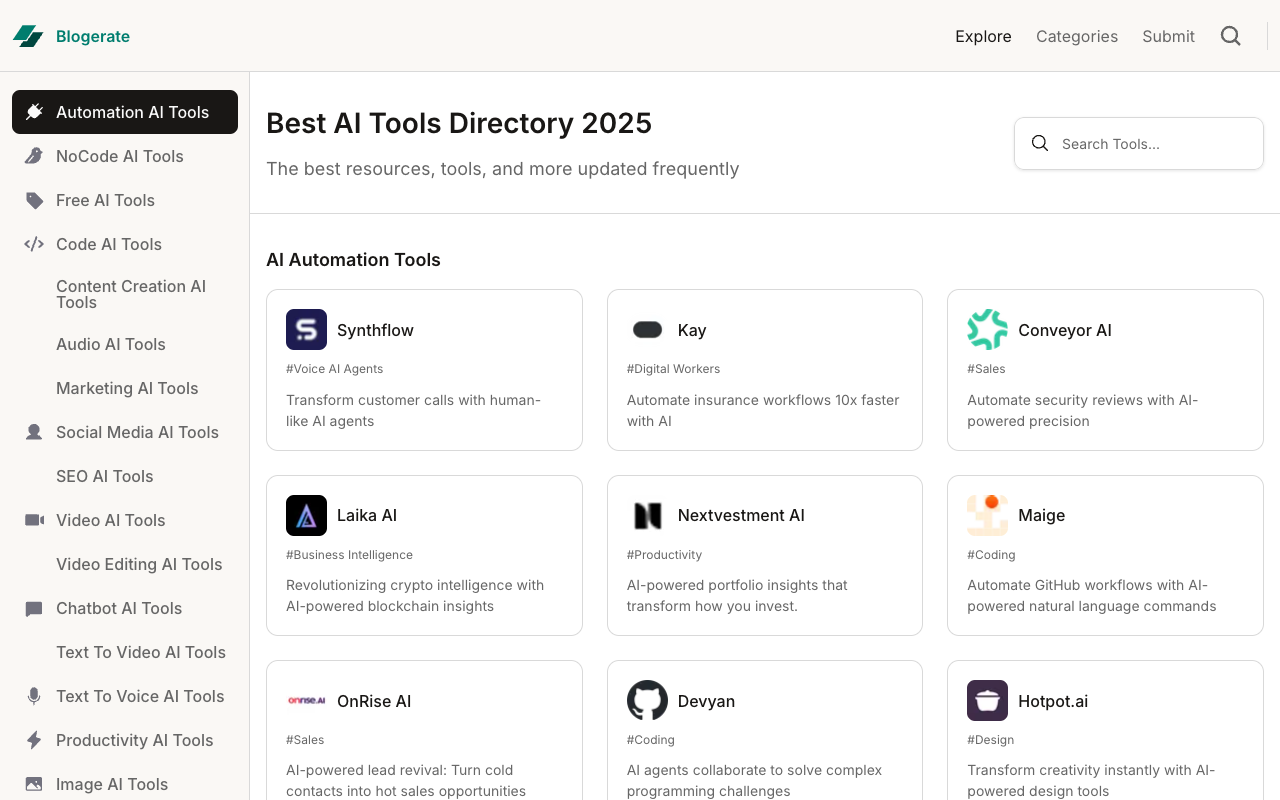The height and width of the screenshot is (800, 1280).
Task: Click 'AI-powered portfolio insights' description text
Action: click(x=737, y=596)
